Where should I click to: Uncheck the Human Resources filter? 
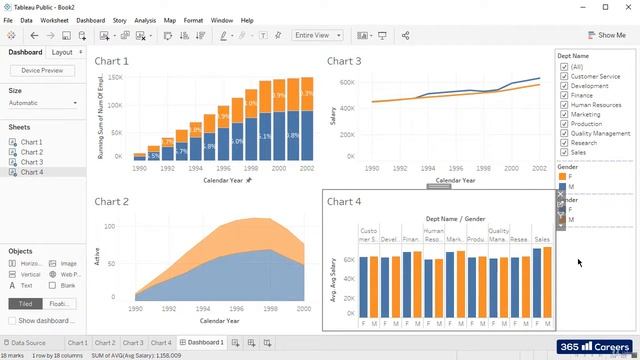(564, 105)
